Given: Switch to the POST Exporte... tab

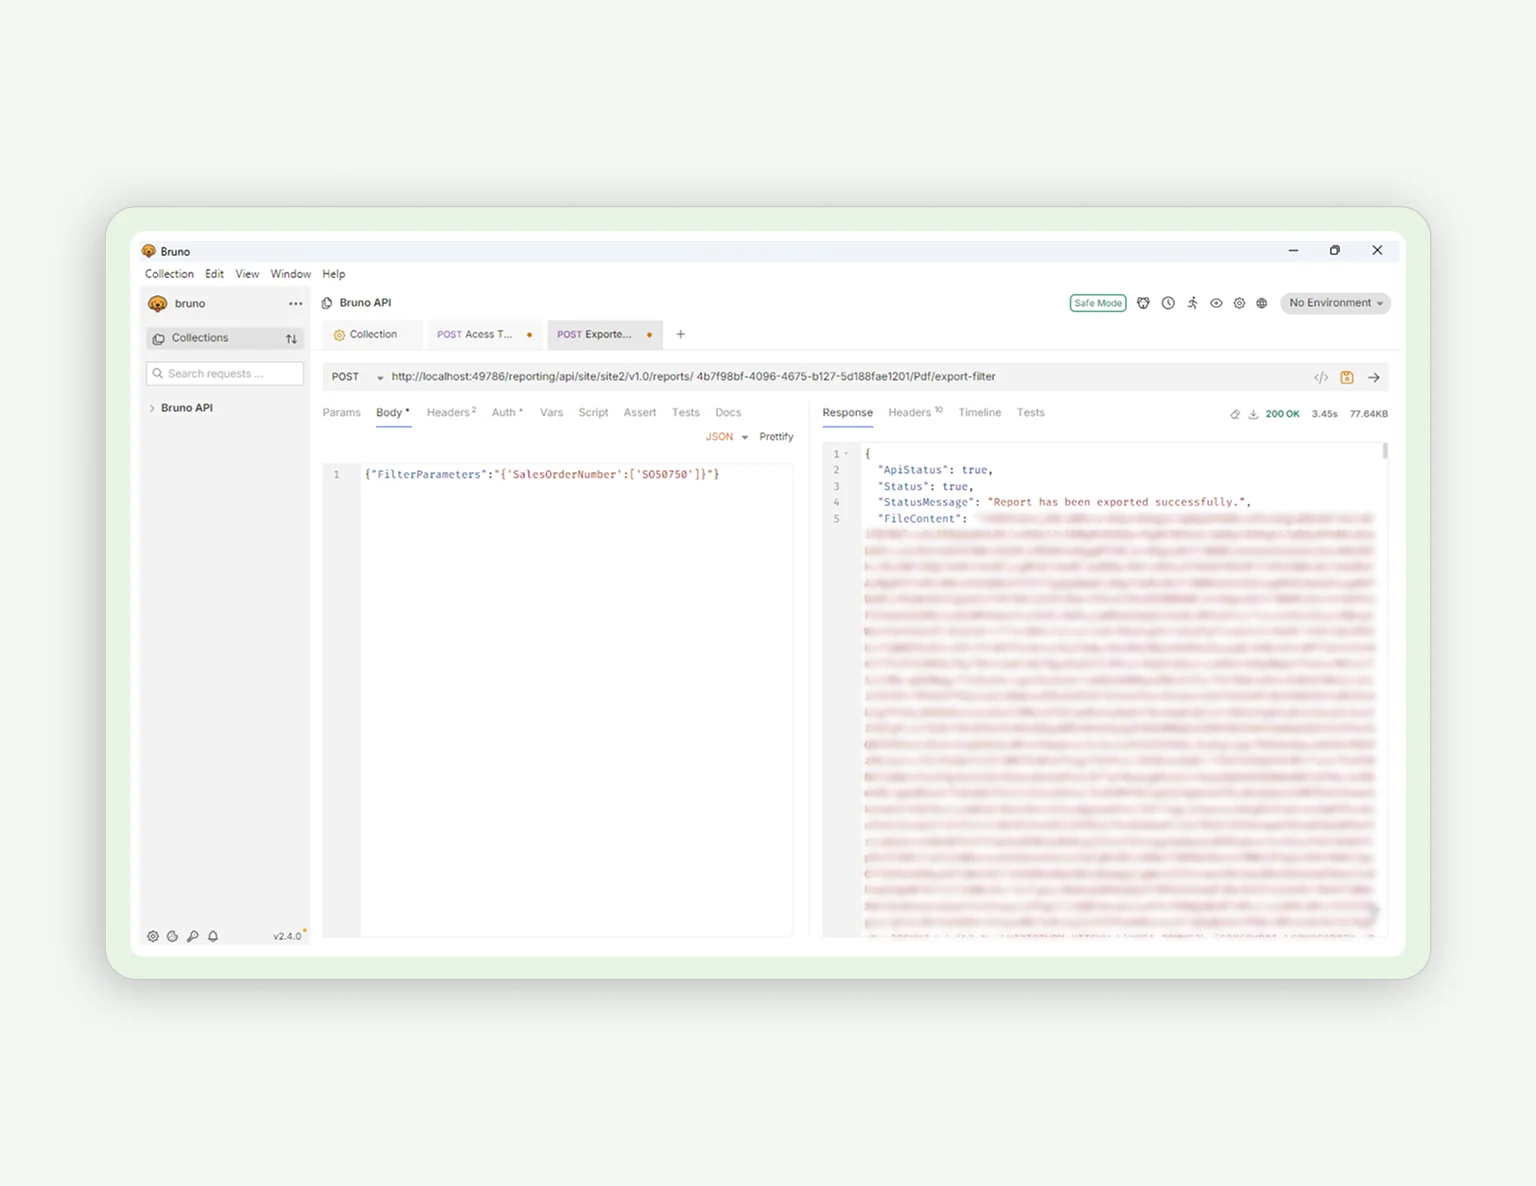Looking at the screenshot, I should (597, 334).
